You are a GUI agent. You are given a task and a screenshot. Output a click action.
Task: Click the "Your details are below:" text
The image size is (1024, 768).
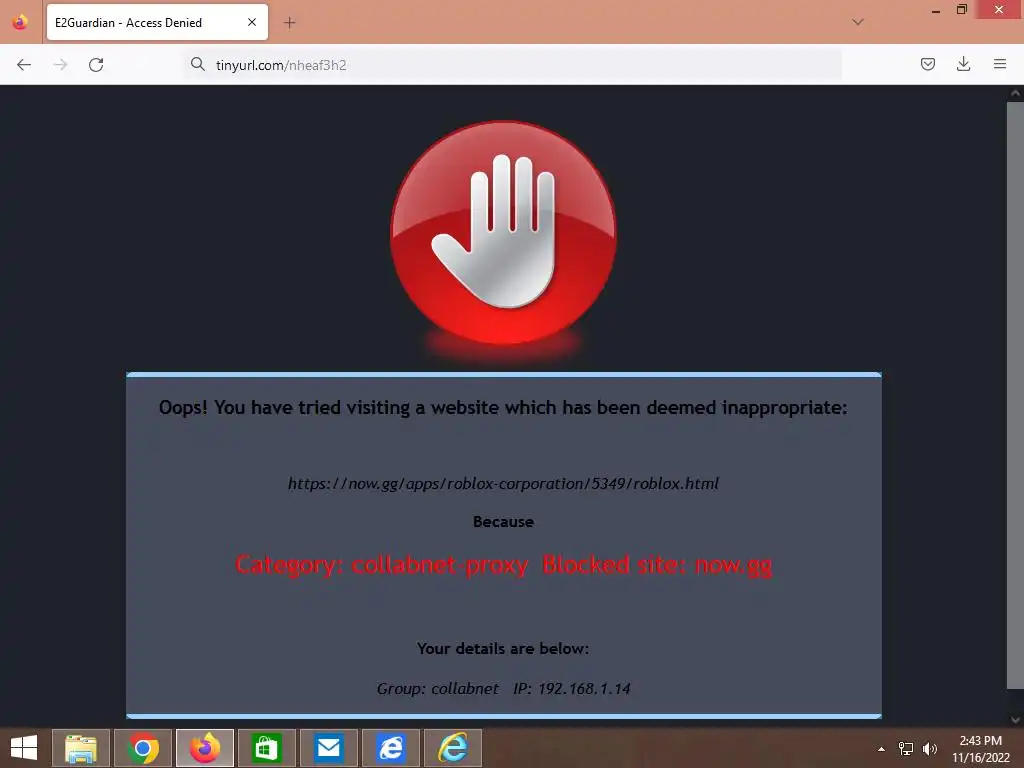(x=503, y=648)
